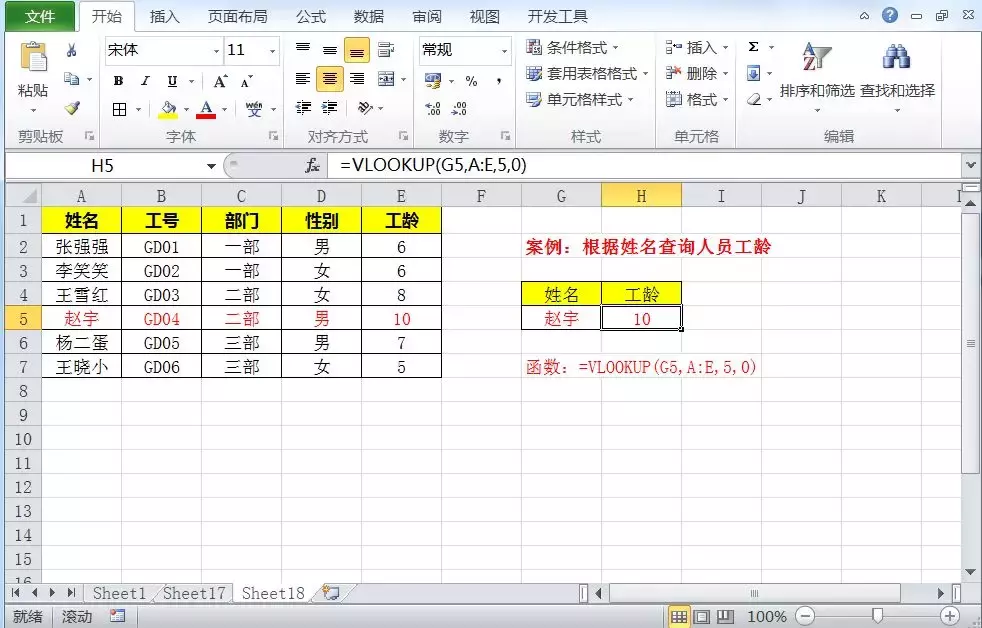Apply Comma Style format
The width and height of the screenshot is (982, 628).
499,81
